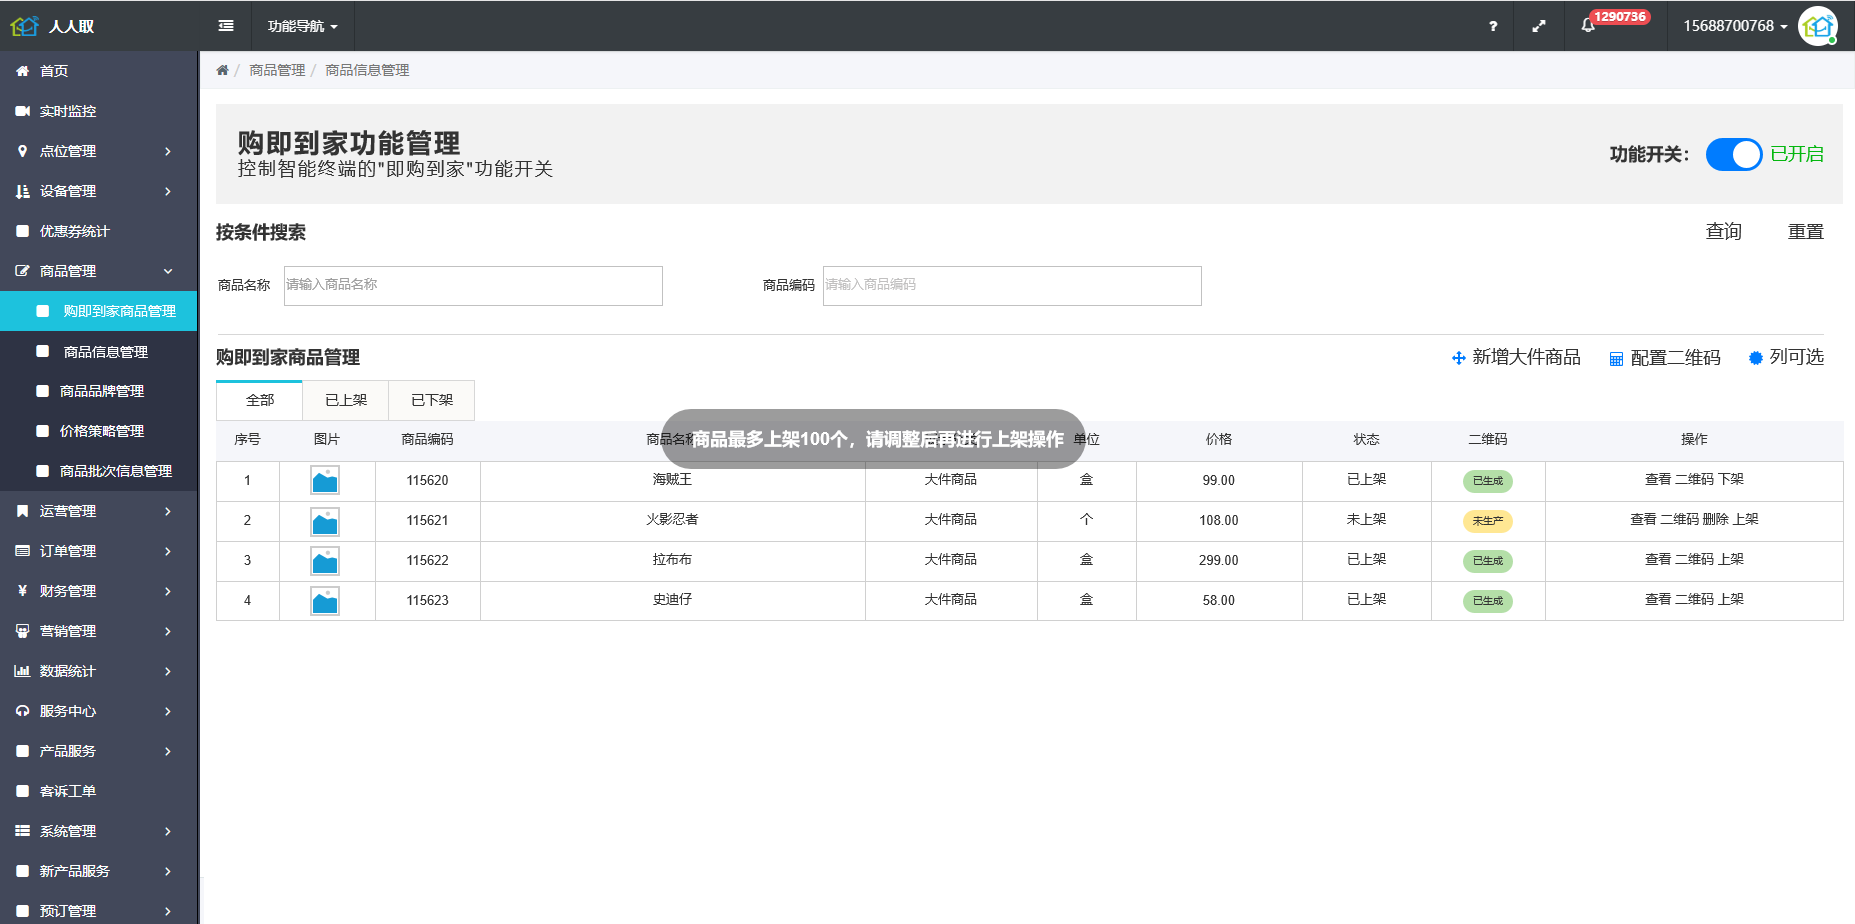Viewport: 1855px width, 924px height.
Task: Click the 商品名称 input field
Action: click(x=473, y=286)
